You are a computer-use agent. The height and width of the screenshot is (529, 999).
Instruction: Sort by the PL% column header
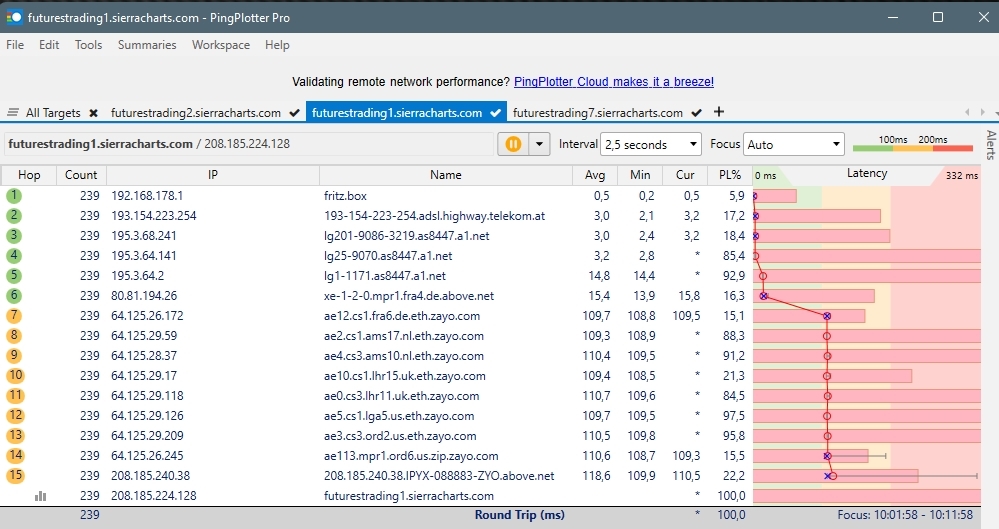point(730,175)
